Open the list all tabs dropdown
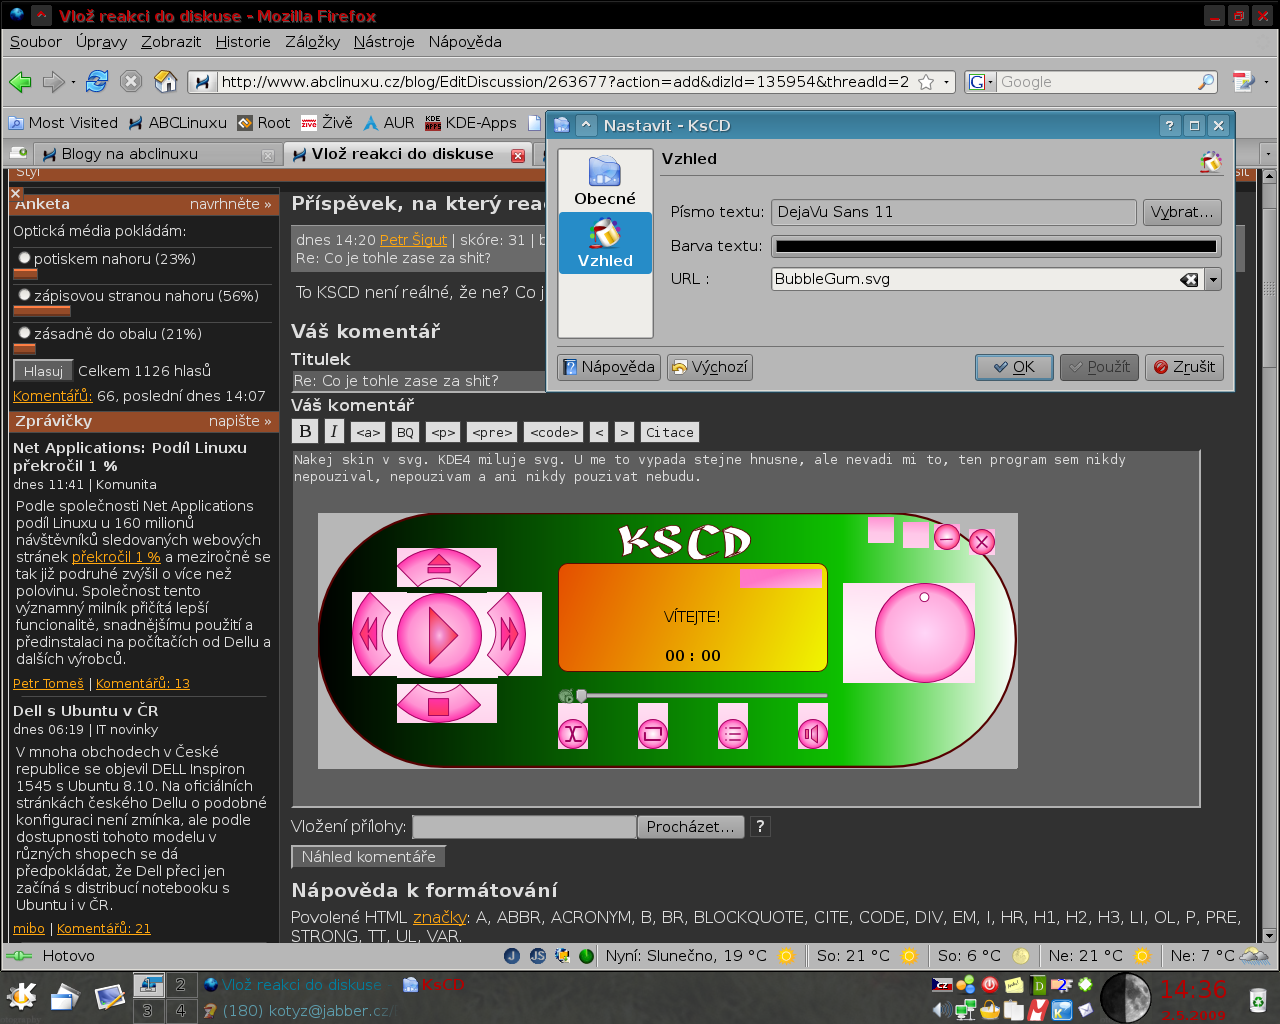Image resolution: width=1280 pixels, height=1024 pixels. (1268, 154)
